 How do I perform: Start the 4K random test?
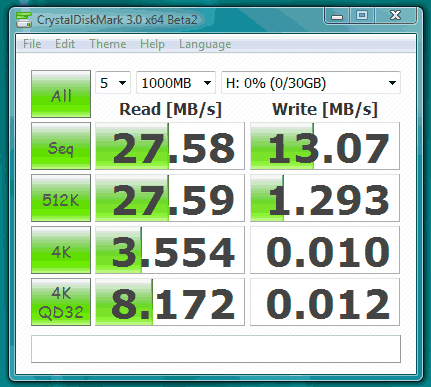pyautogui.click(x=61, y=250)
